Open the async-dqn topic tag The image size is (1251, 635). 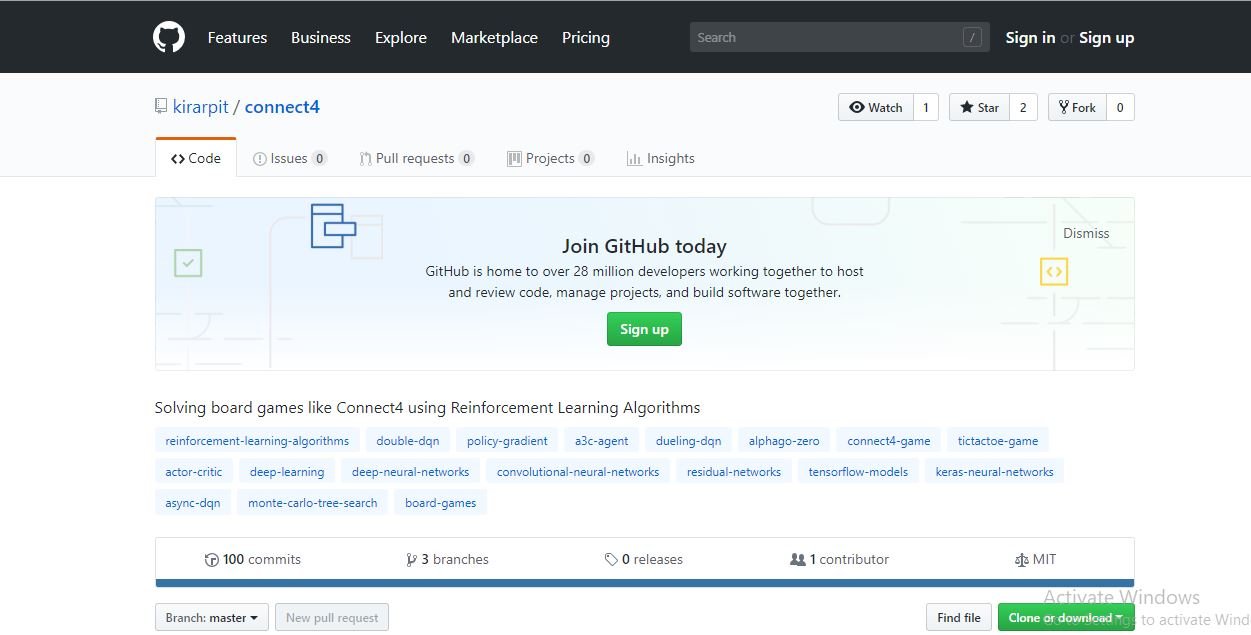193,503
